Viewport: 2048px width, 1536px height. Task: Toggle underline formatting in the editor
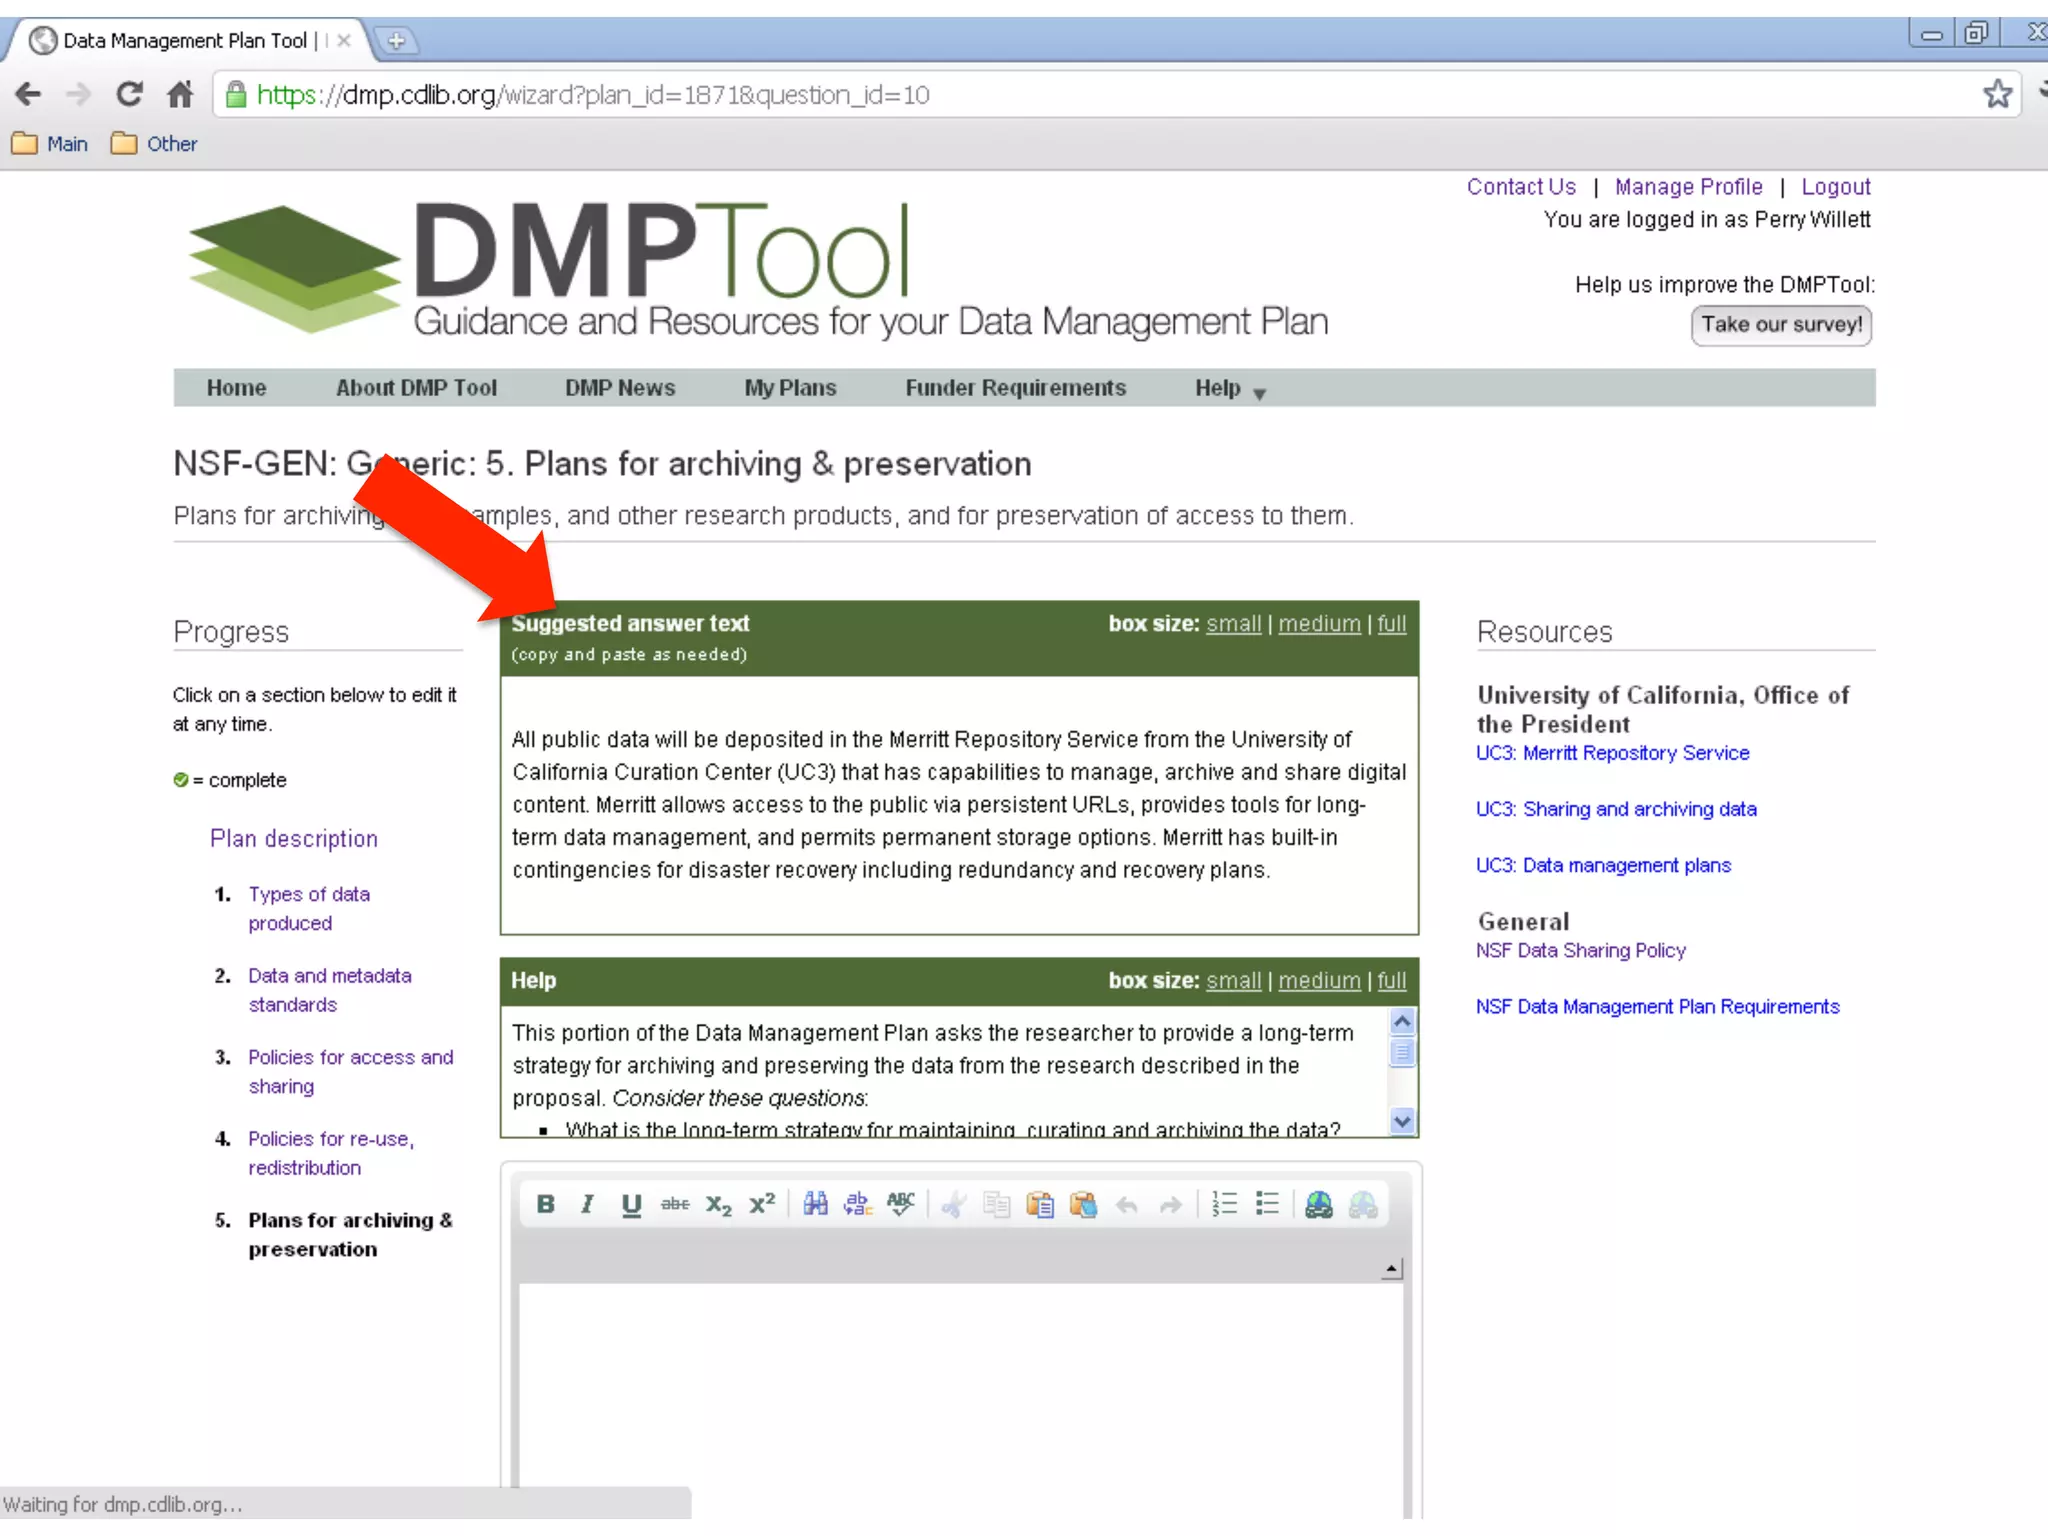point(631,1204)
